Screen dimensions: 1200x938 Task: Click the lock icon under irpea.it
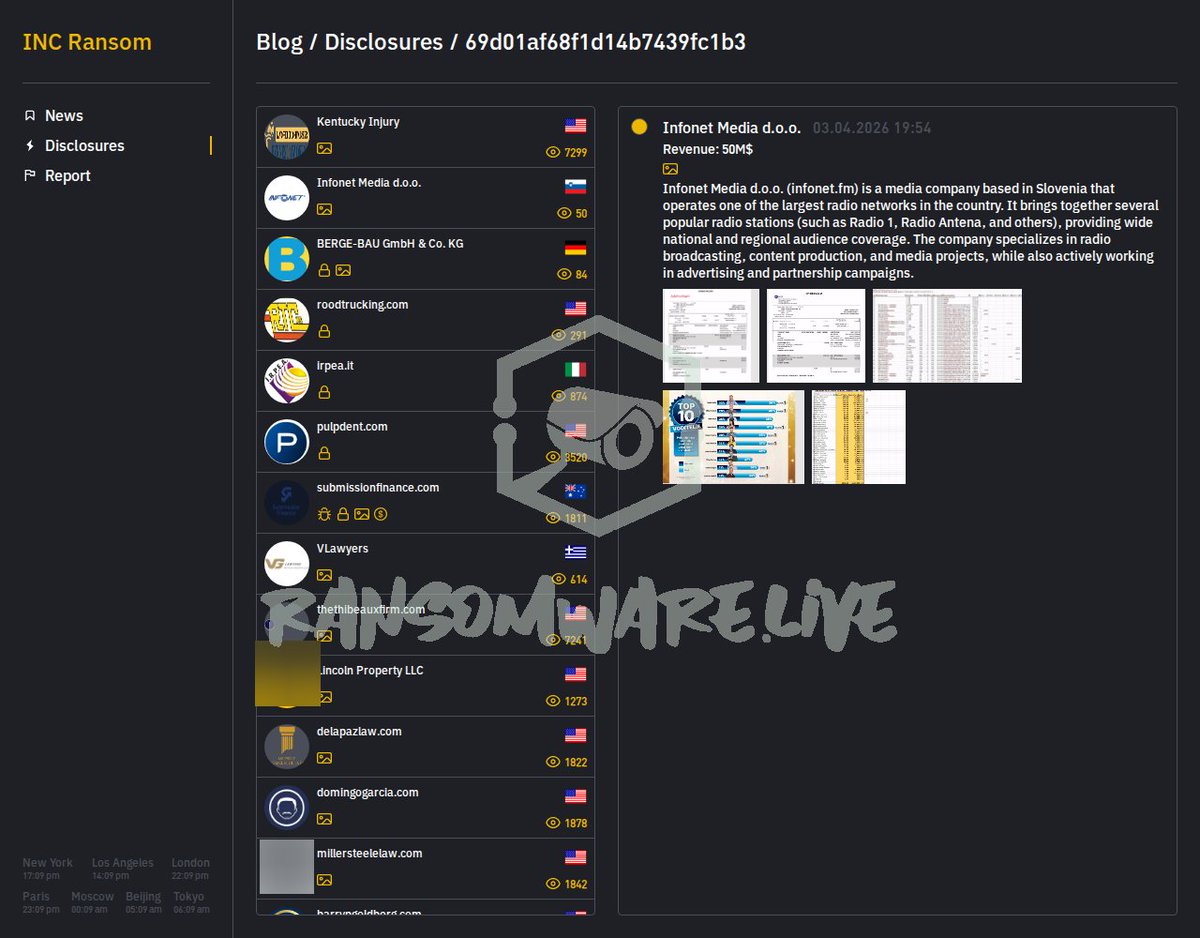pos(324,392)
